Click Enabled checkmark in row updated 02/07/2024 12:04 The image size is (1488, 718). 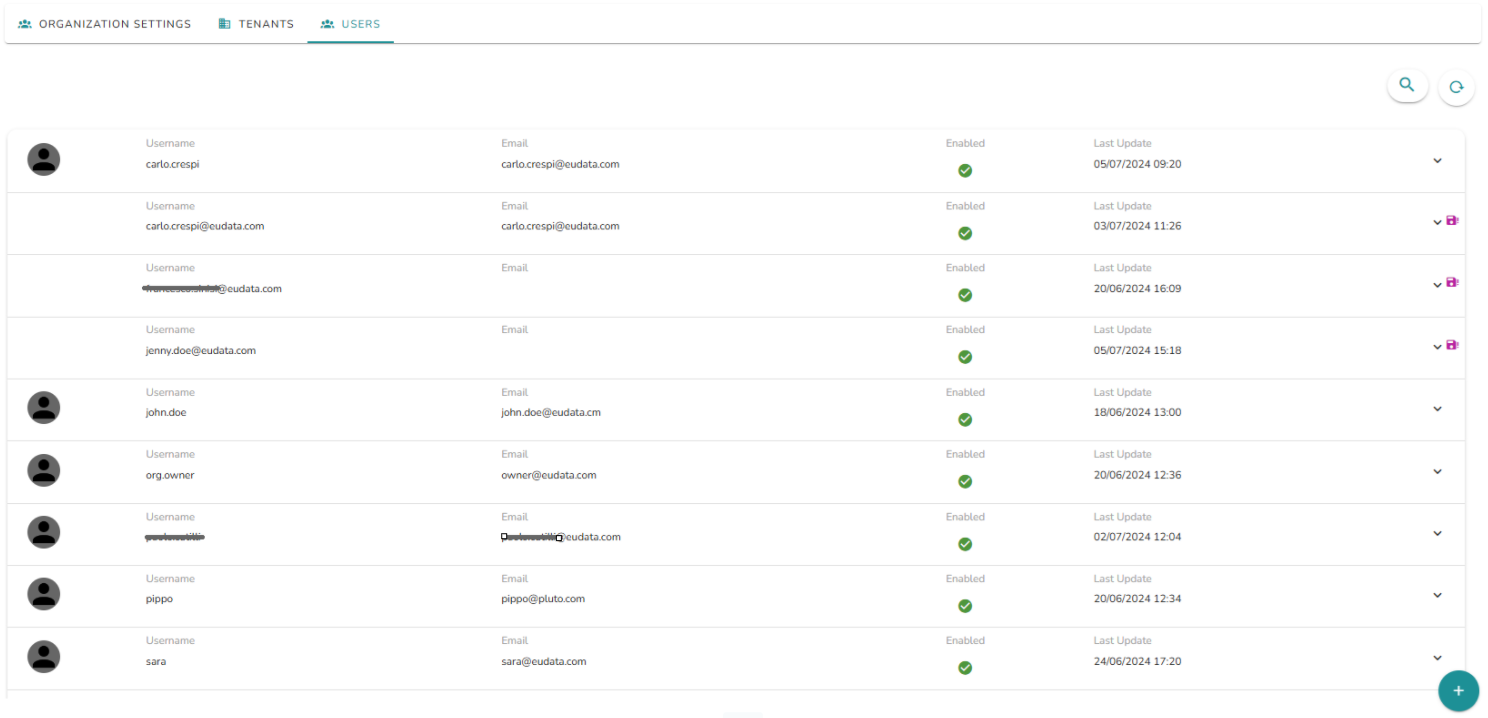click(x=965, y=544)
